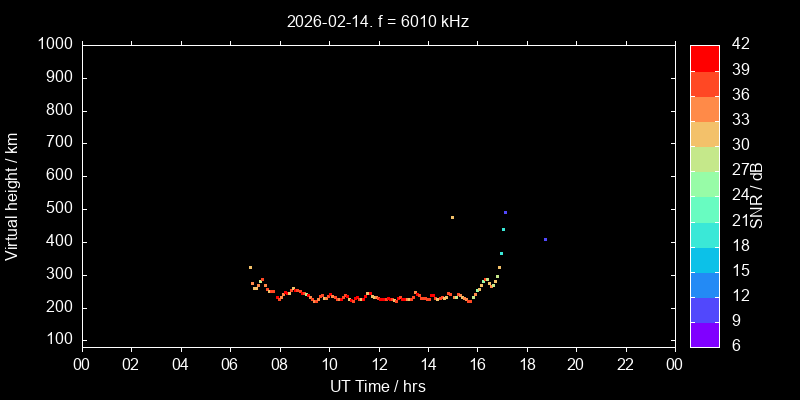The height and width of the screenshot is (400, 800).
Task: Click the 1000 tick label on the height axis
Action: (x=55, y=44)
